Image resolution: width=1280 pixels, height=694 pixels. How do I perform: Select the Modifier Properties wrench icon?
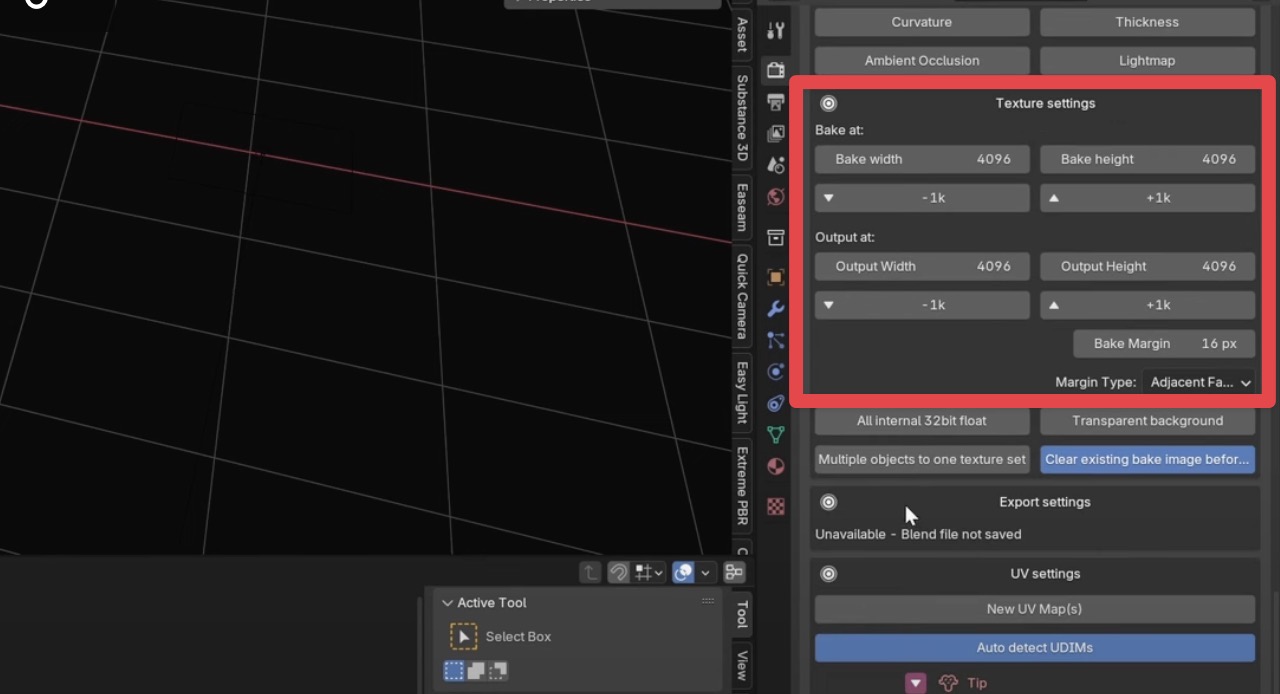[x=775, y=309]
